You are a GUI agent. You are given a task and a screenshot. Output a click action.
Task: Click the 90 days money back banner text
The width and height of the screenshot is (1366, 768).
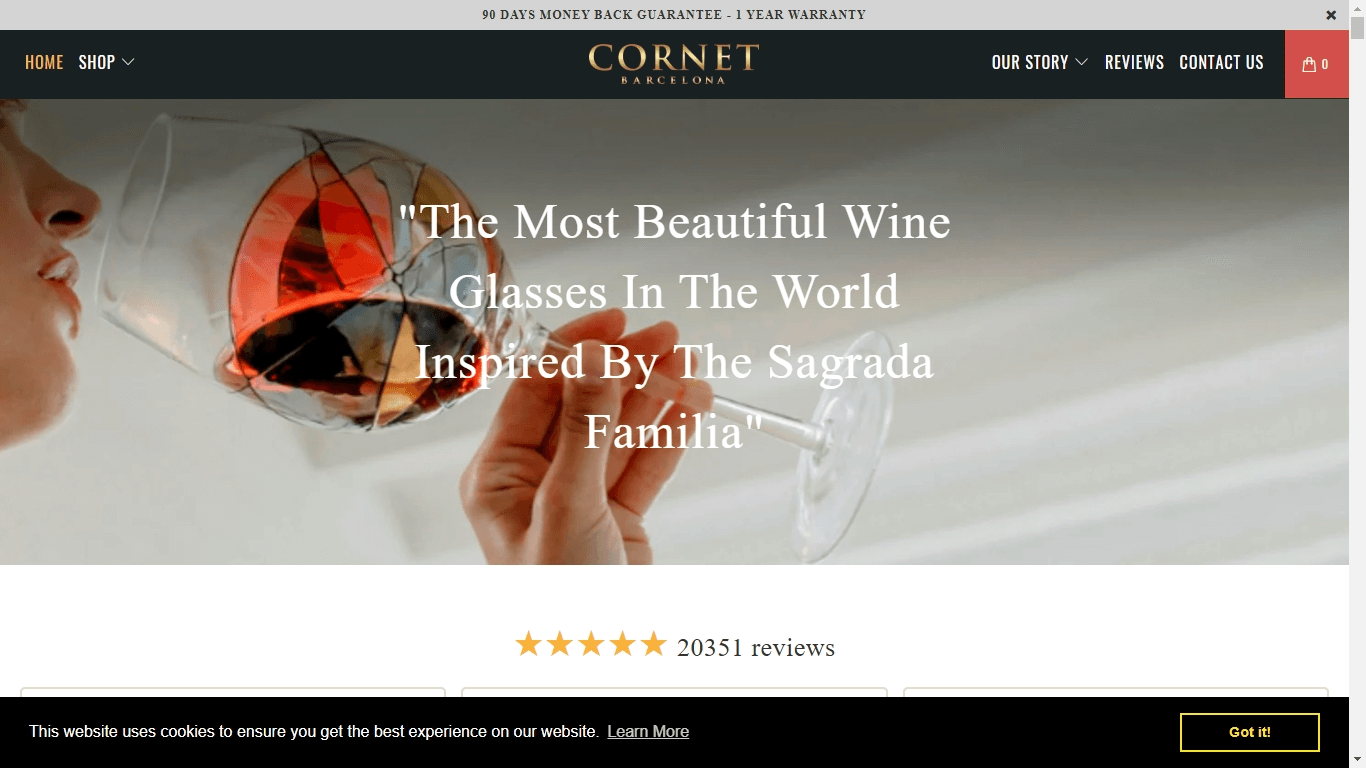point(674,15)
